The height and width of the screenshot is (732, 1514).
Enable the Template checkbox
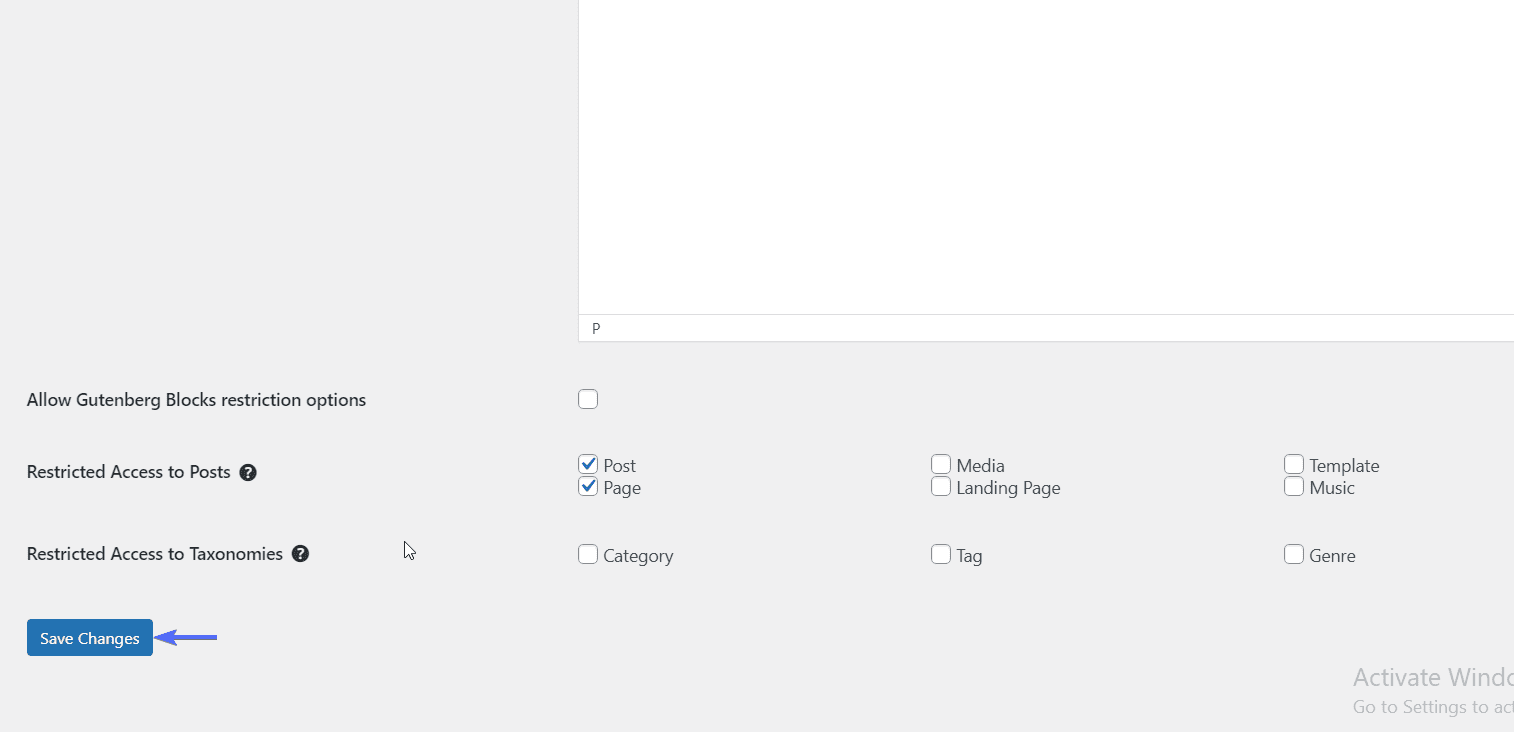point(1294,464)
